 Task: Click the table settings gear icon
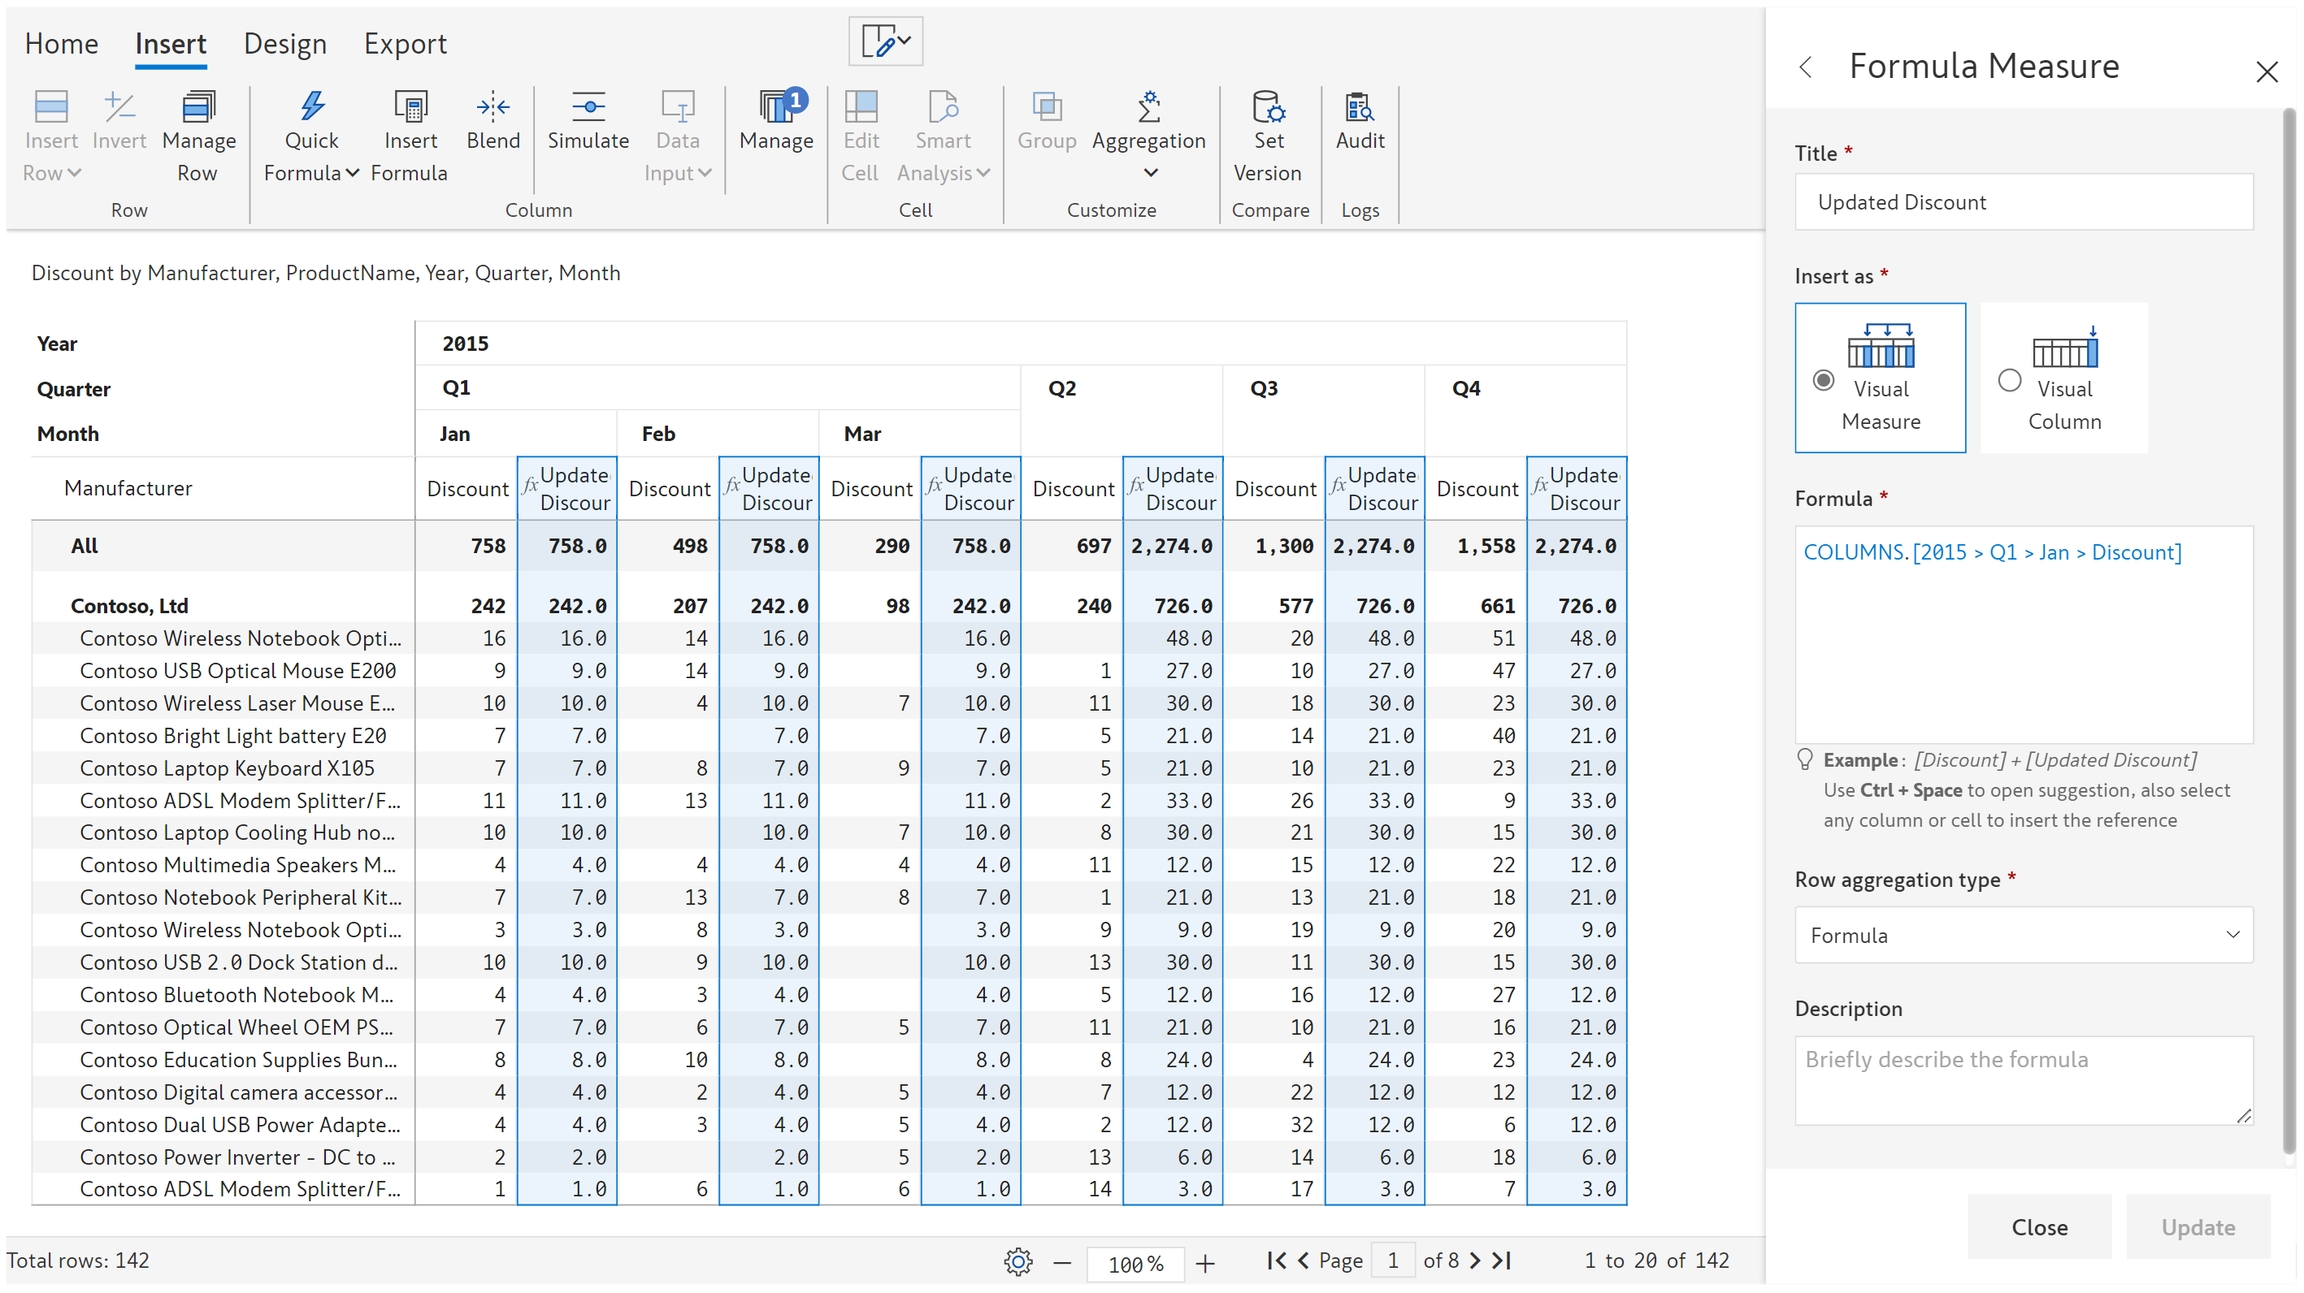[x=1018, y=1262]
